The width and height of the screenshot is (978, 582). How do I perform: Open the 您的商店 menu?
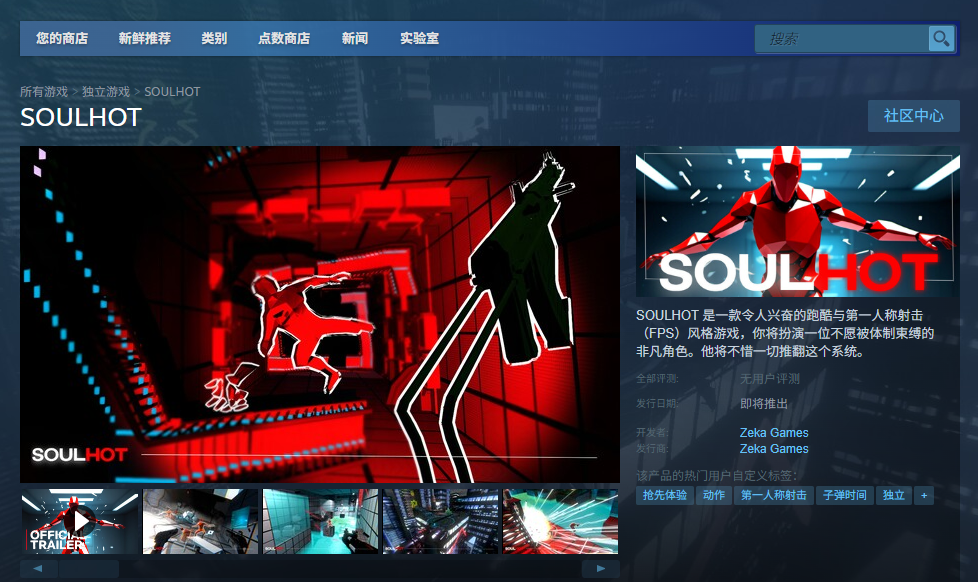(x=62, y=38)
